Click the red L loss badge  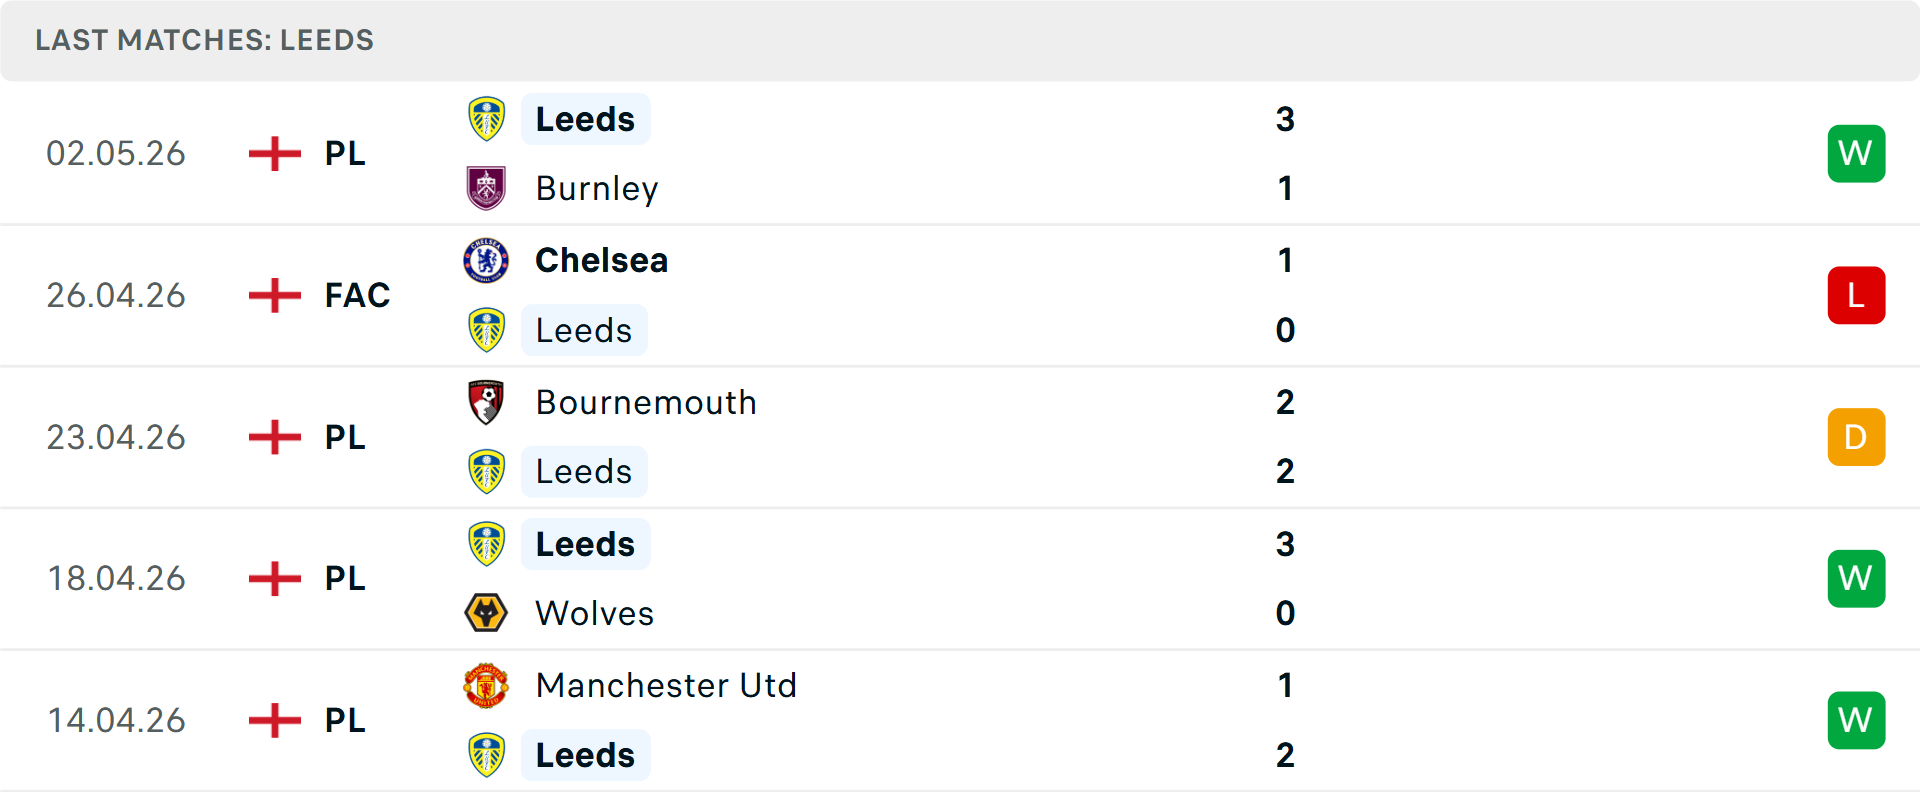click(x=1856, y=295)
